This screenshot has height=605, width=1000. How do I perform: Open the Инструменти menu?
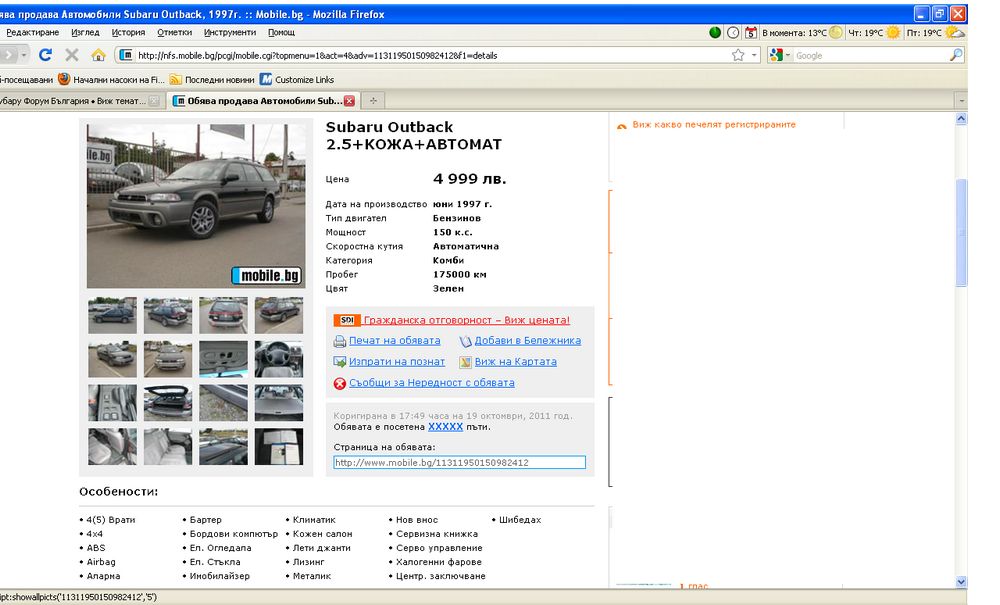[230, 32]
